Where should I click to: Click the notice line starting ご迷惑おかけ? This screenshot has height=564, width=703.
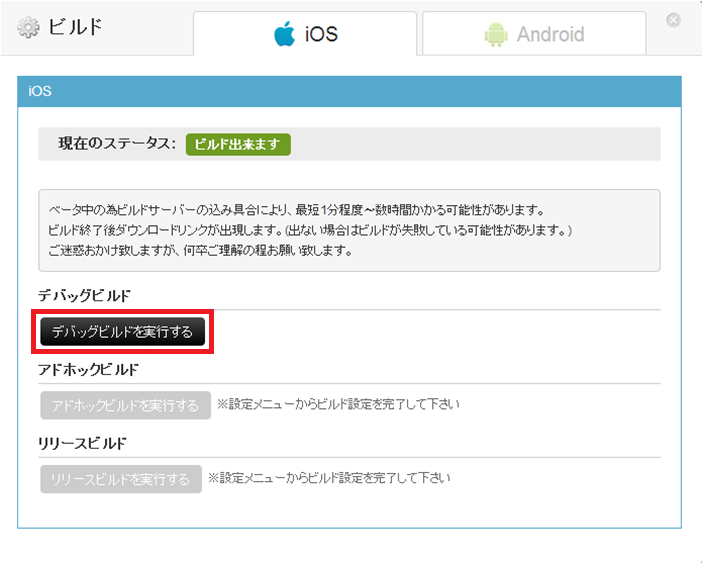[200, 250]
